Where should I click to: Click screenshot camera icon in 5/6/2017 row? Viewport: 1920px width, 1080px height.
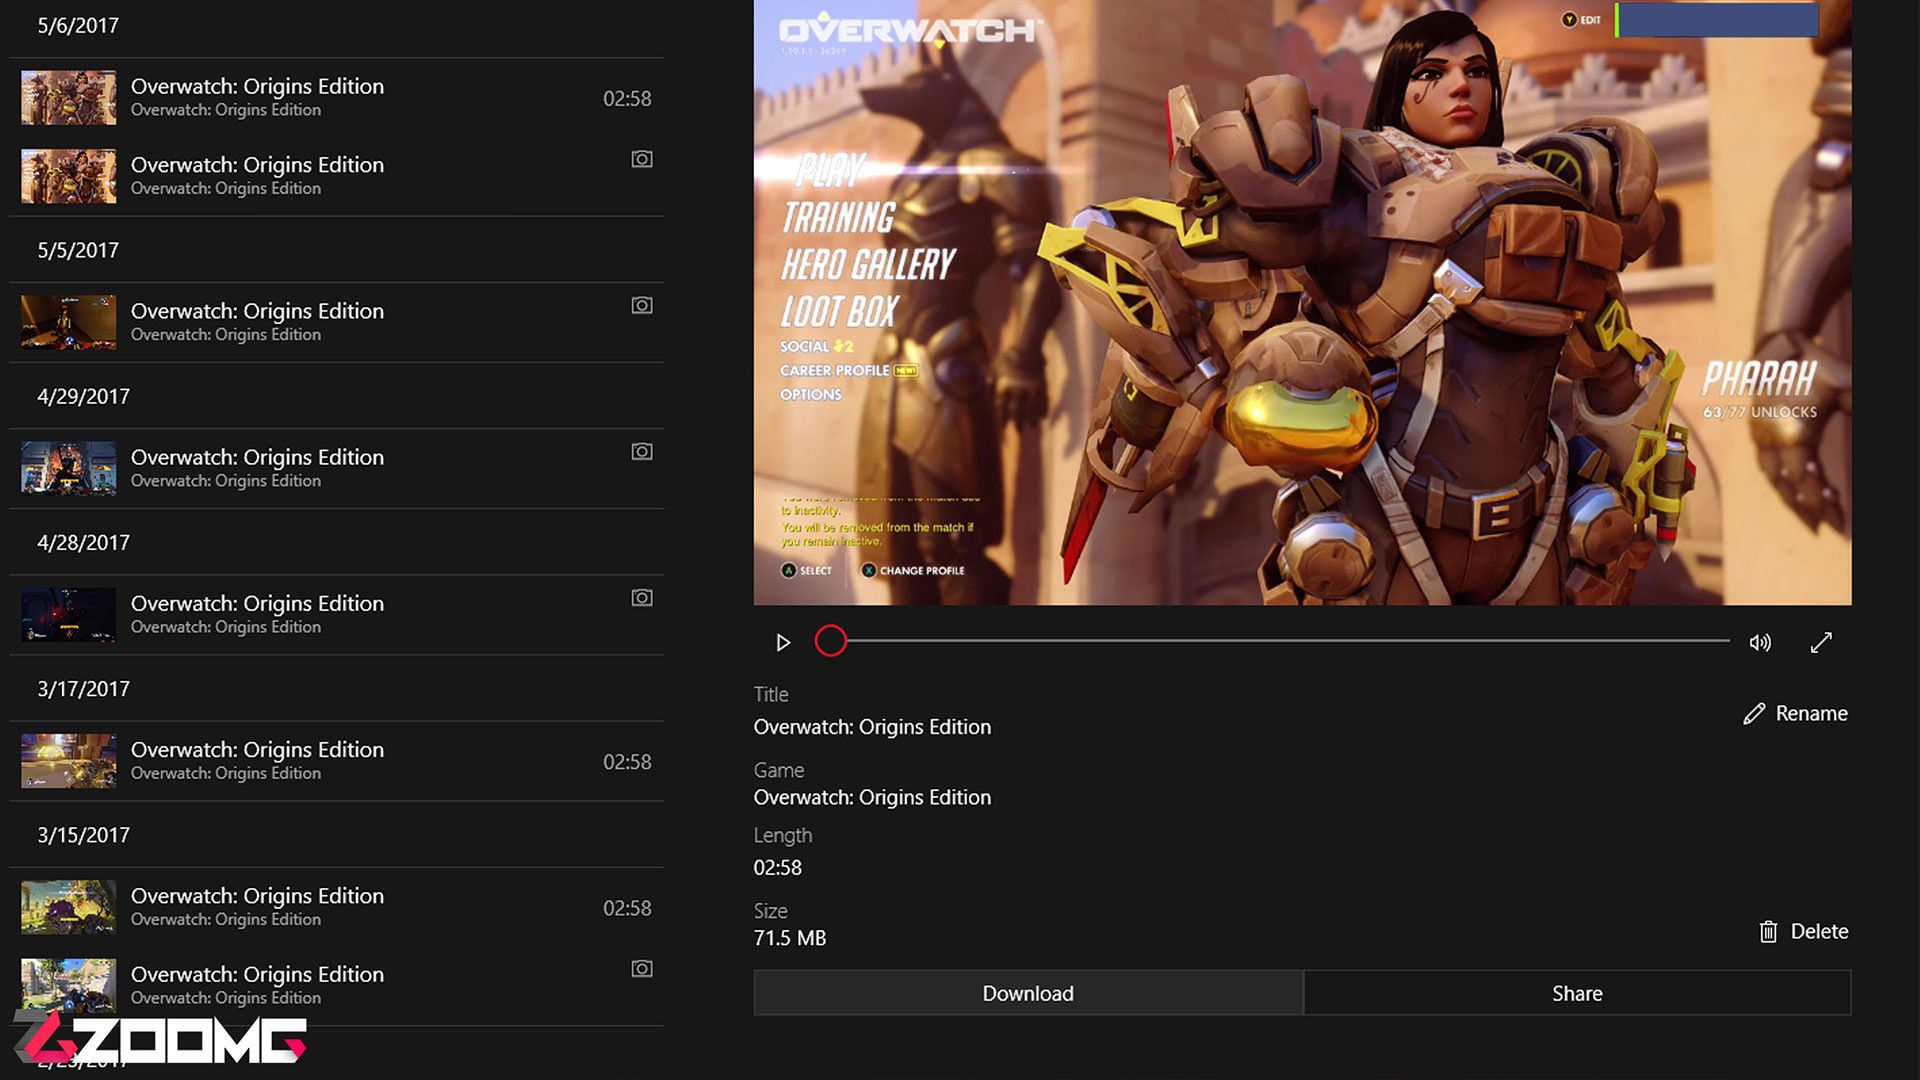[642, 159]
